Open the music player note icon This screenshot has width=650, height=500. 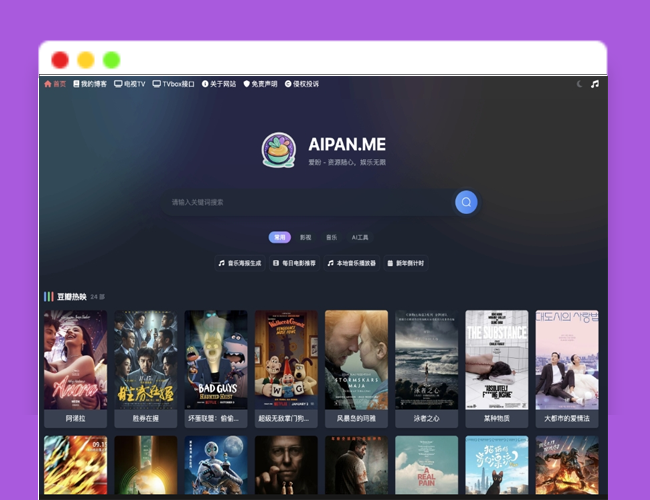click(595, 84)
